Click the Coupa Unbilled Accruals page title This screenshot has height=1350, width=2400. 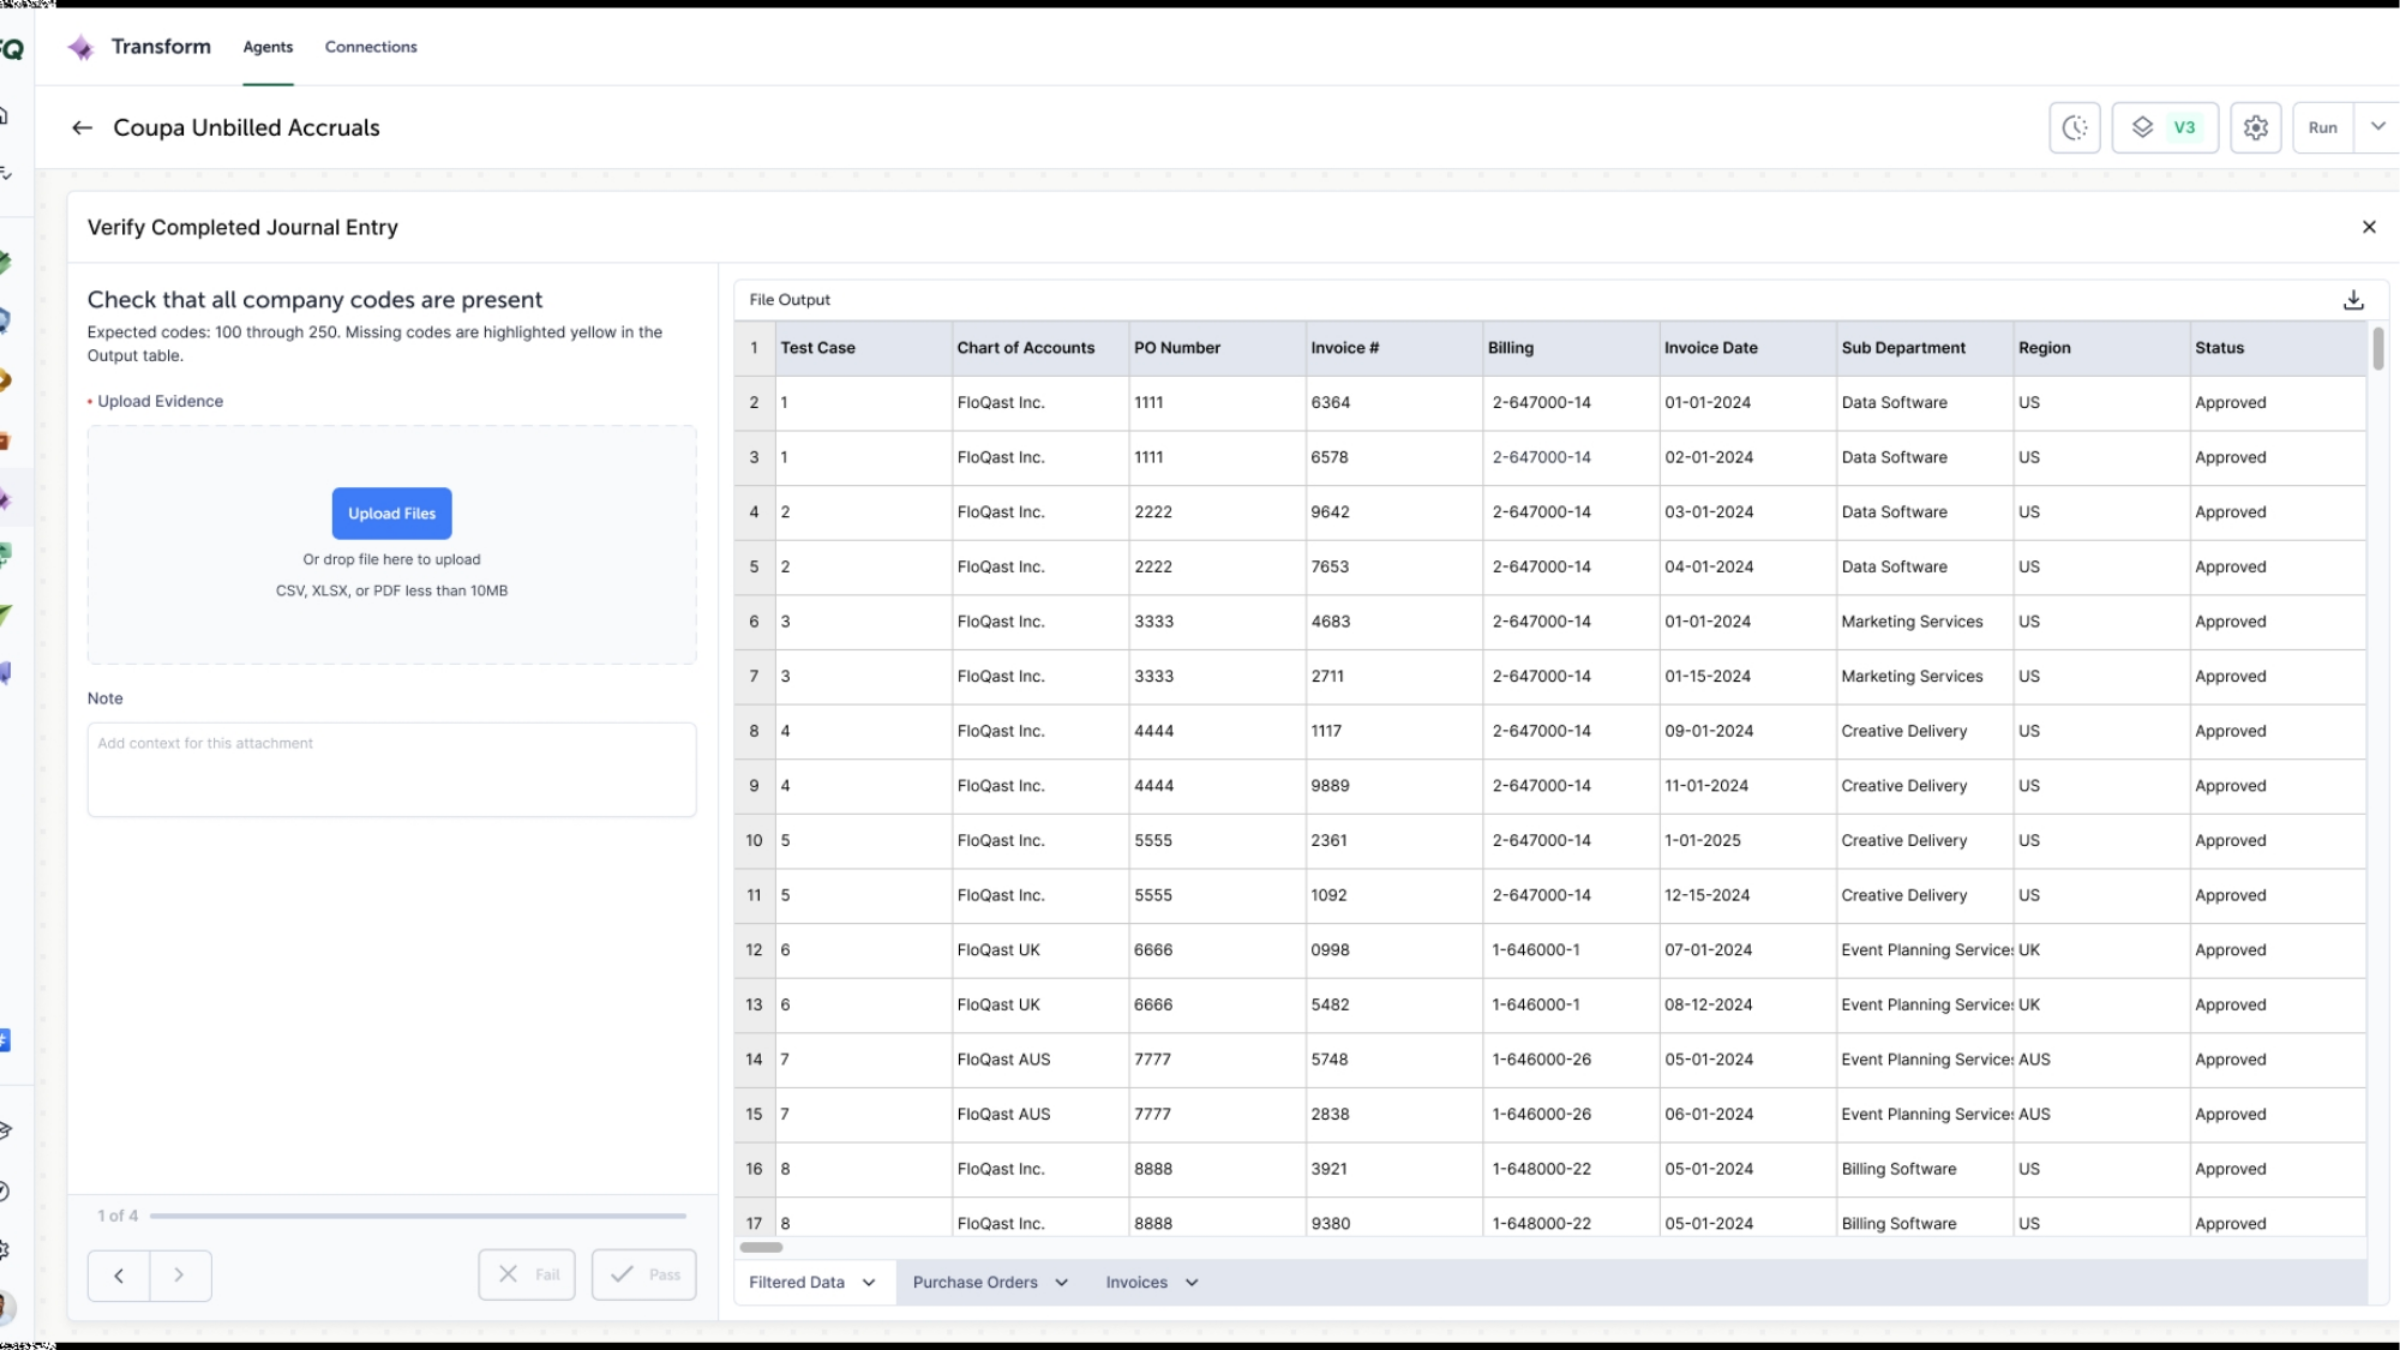[246, 128]
